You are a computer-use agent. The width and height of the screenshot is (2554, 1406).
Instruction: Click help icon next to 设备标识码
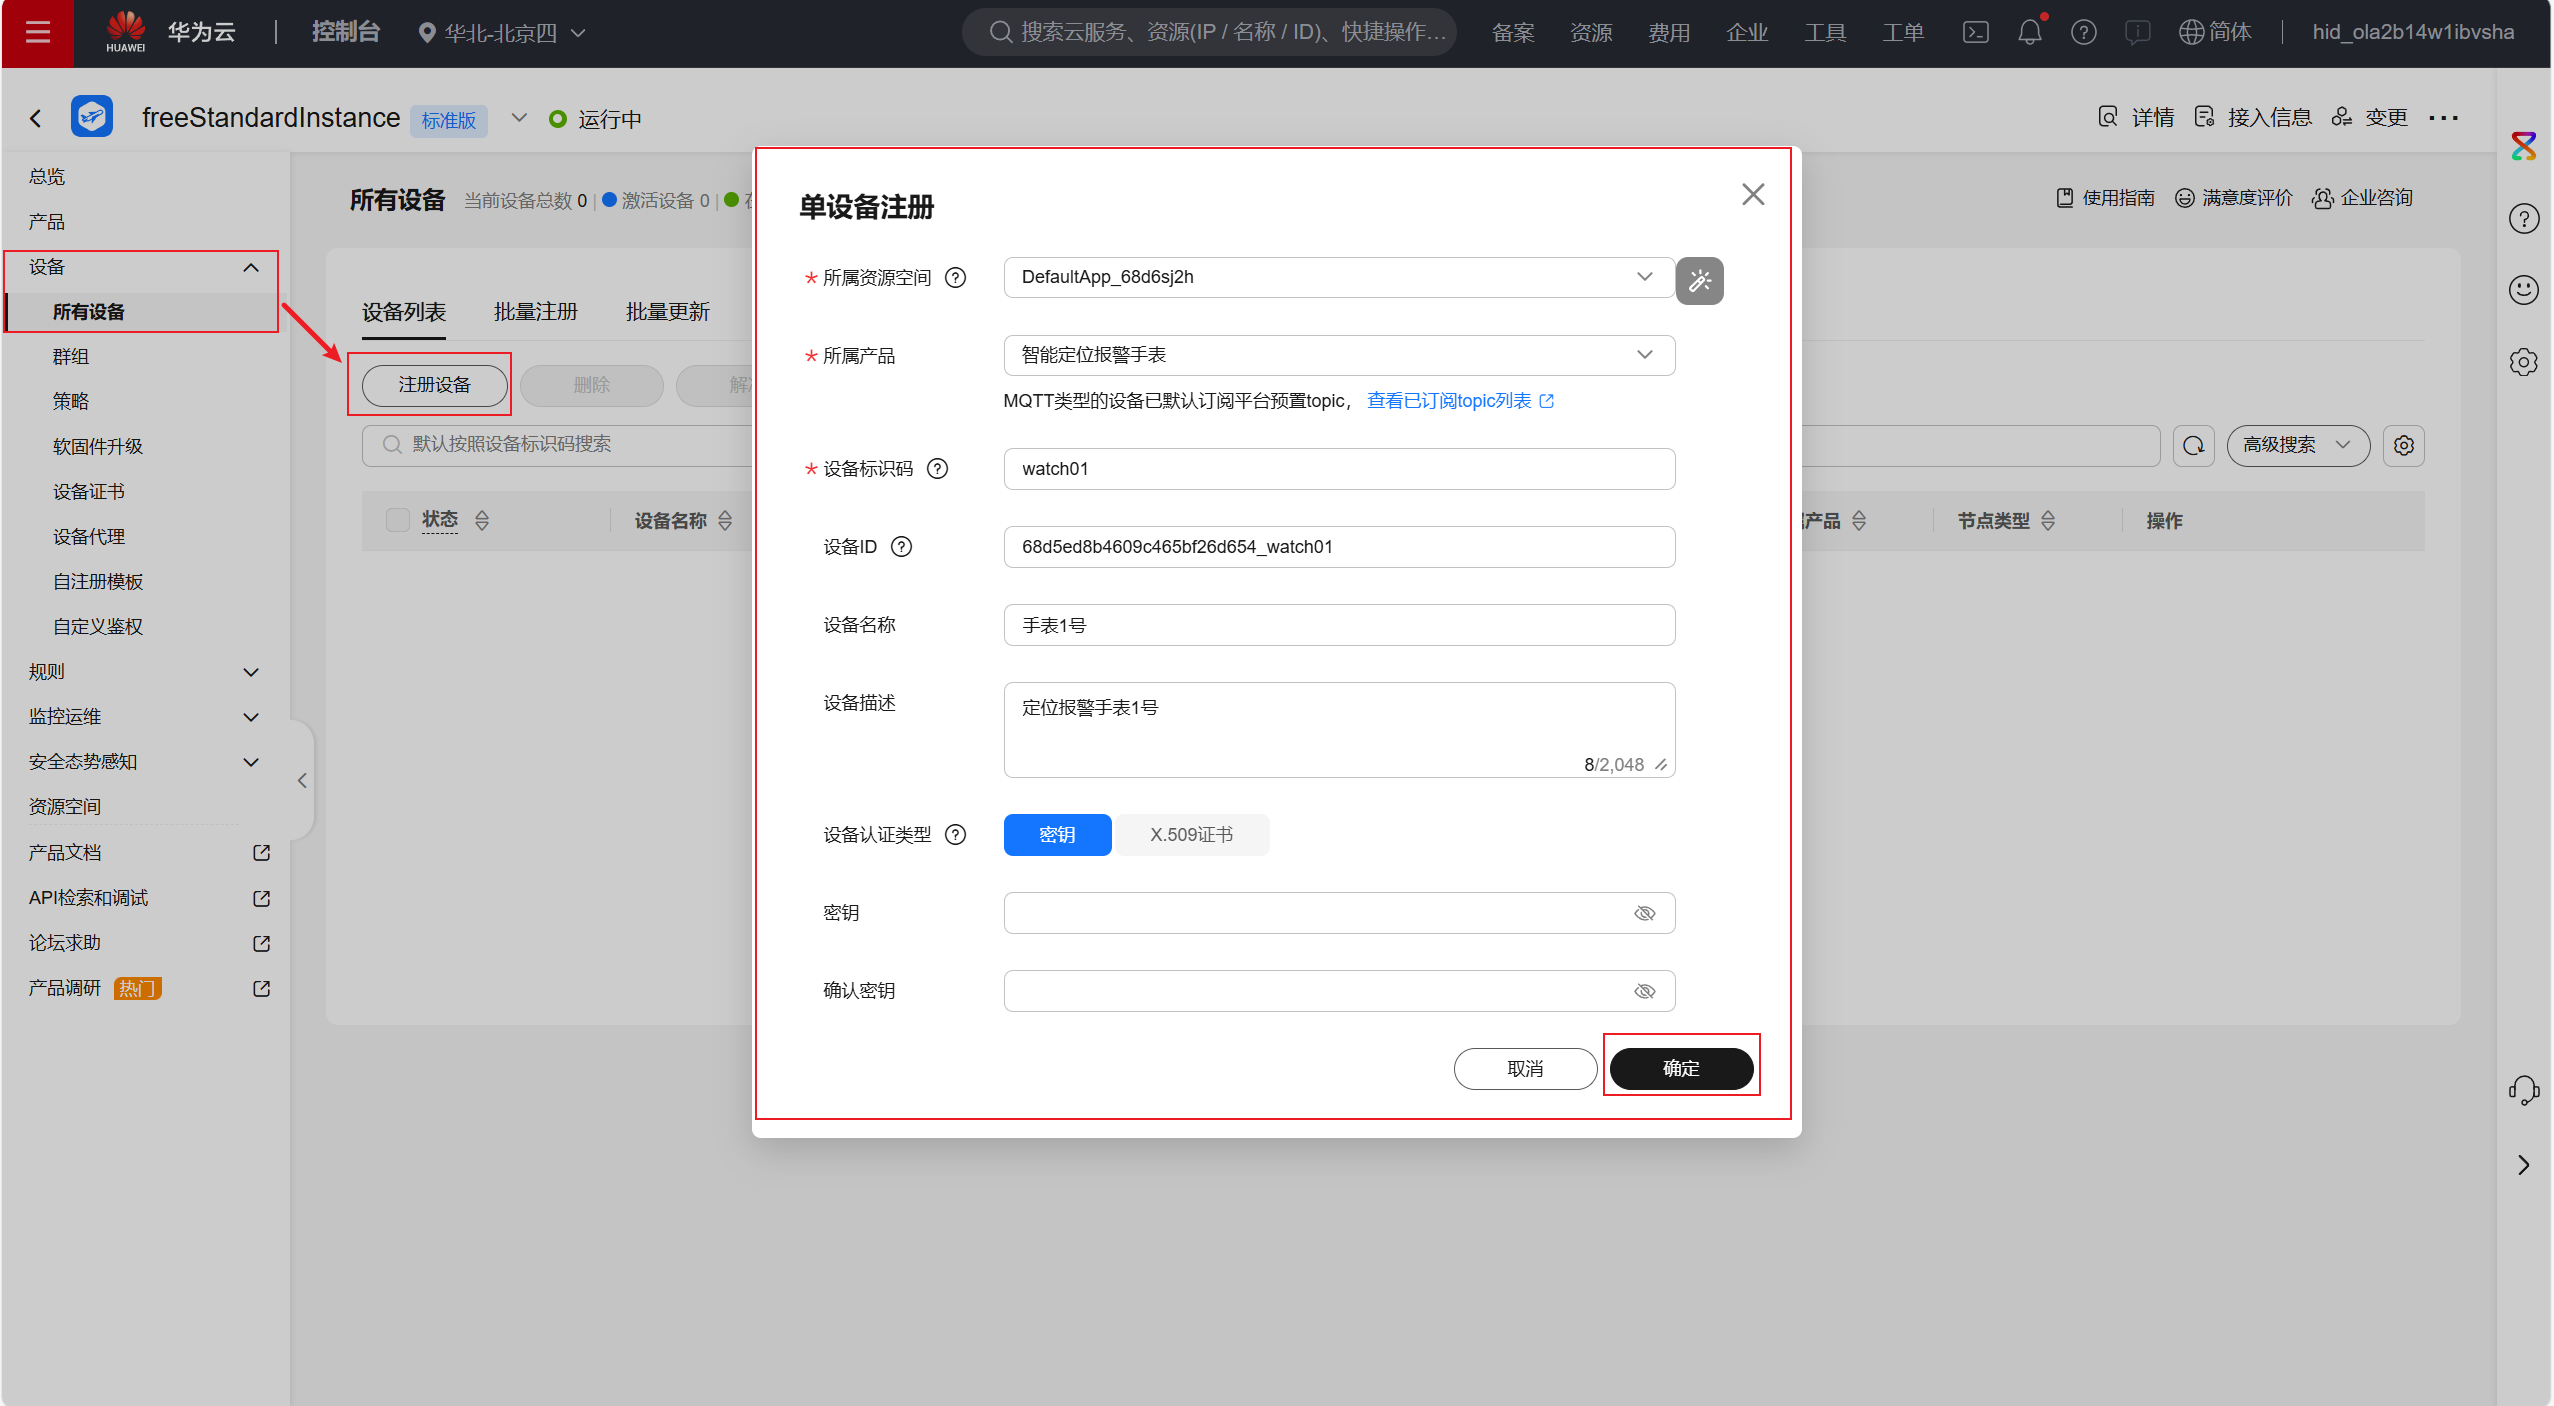coord(937,469)
